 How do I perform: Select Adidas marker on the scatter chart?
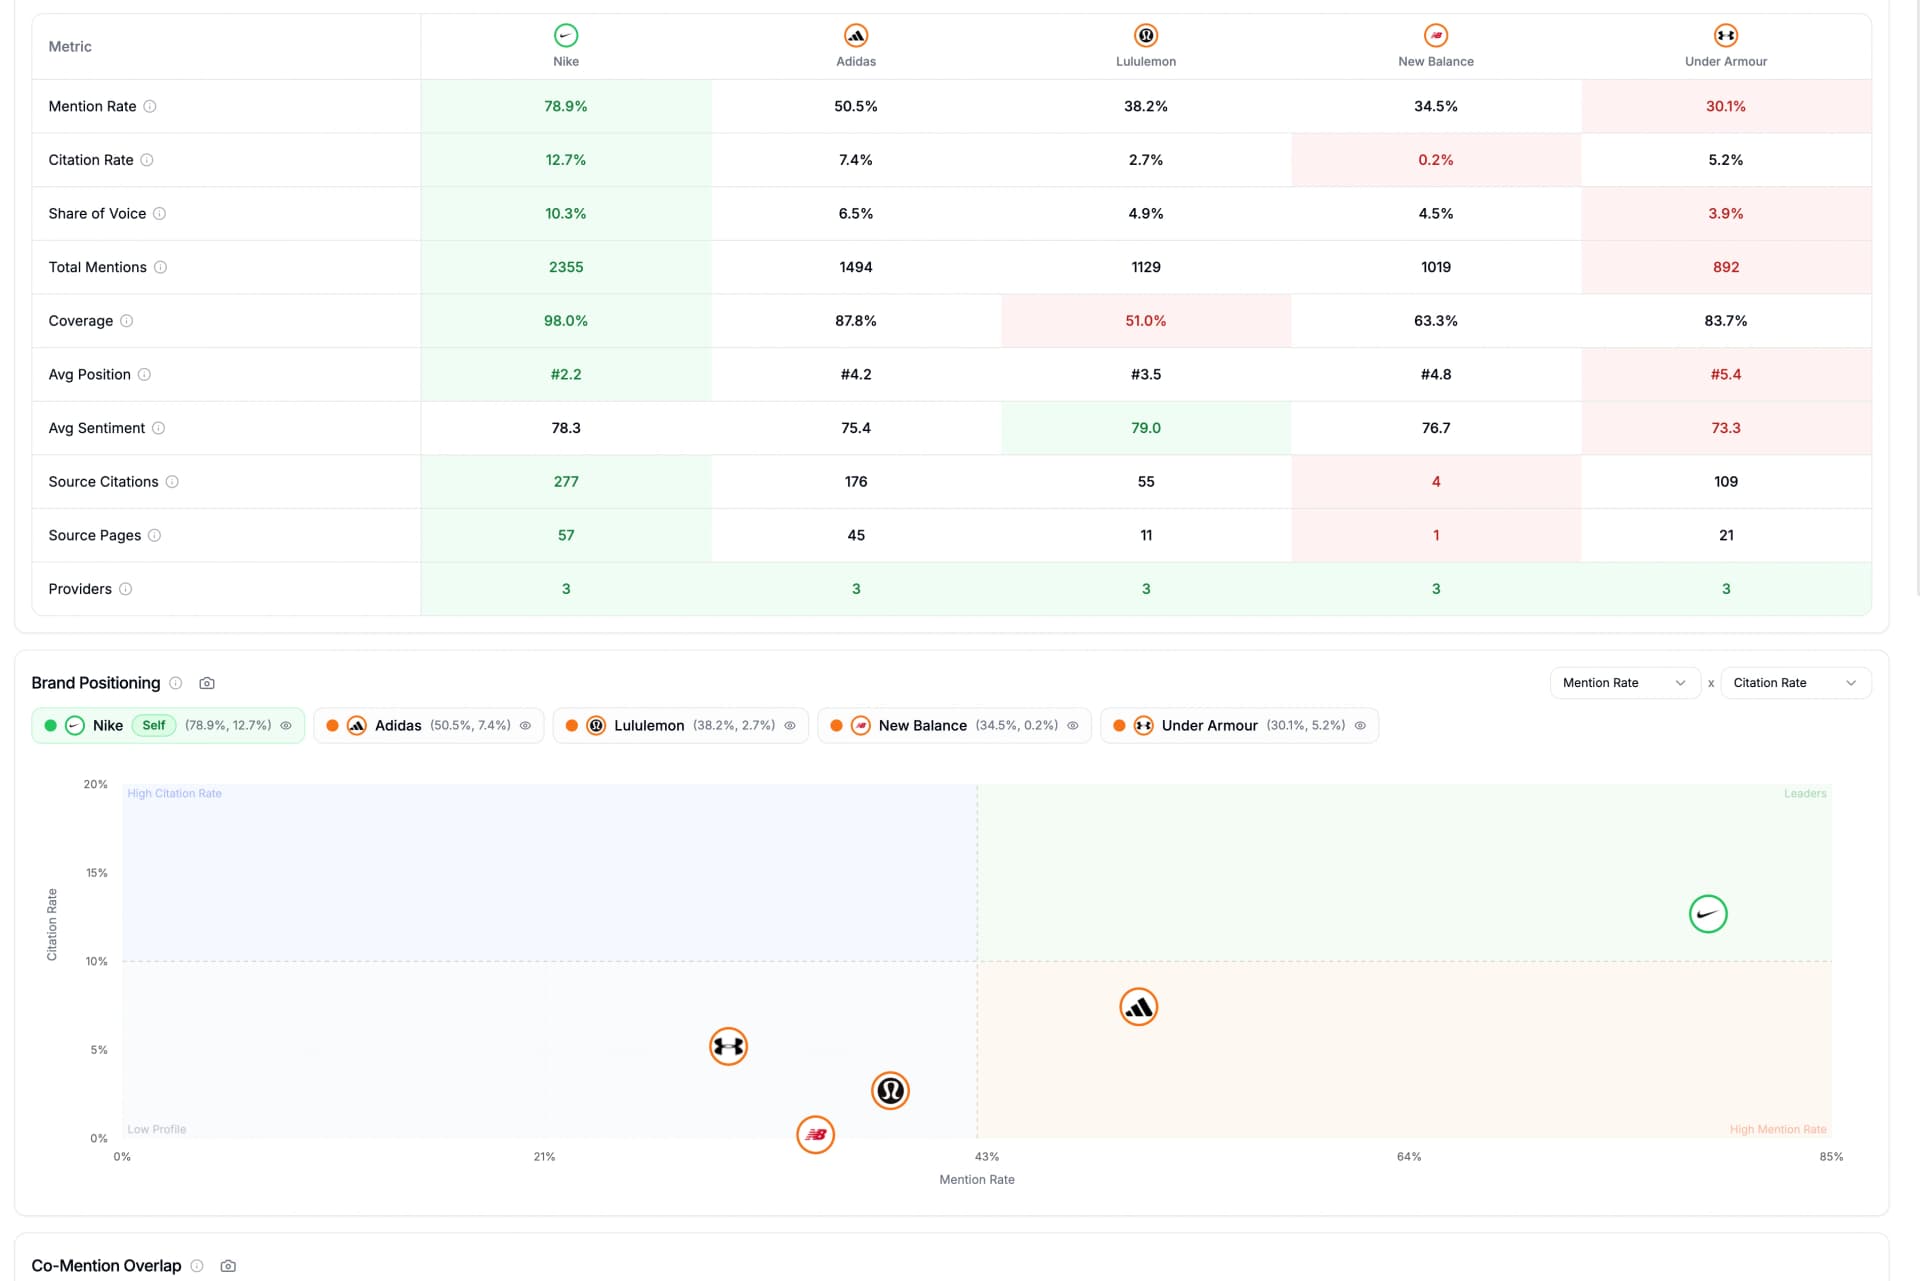(1139, 1007)
